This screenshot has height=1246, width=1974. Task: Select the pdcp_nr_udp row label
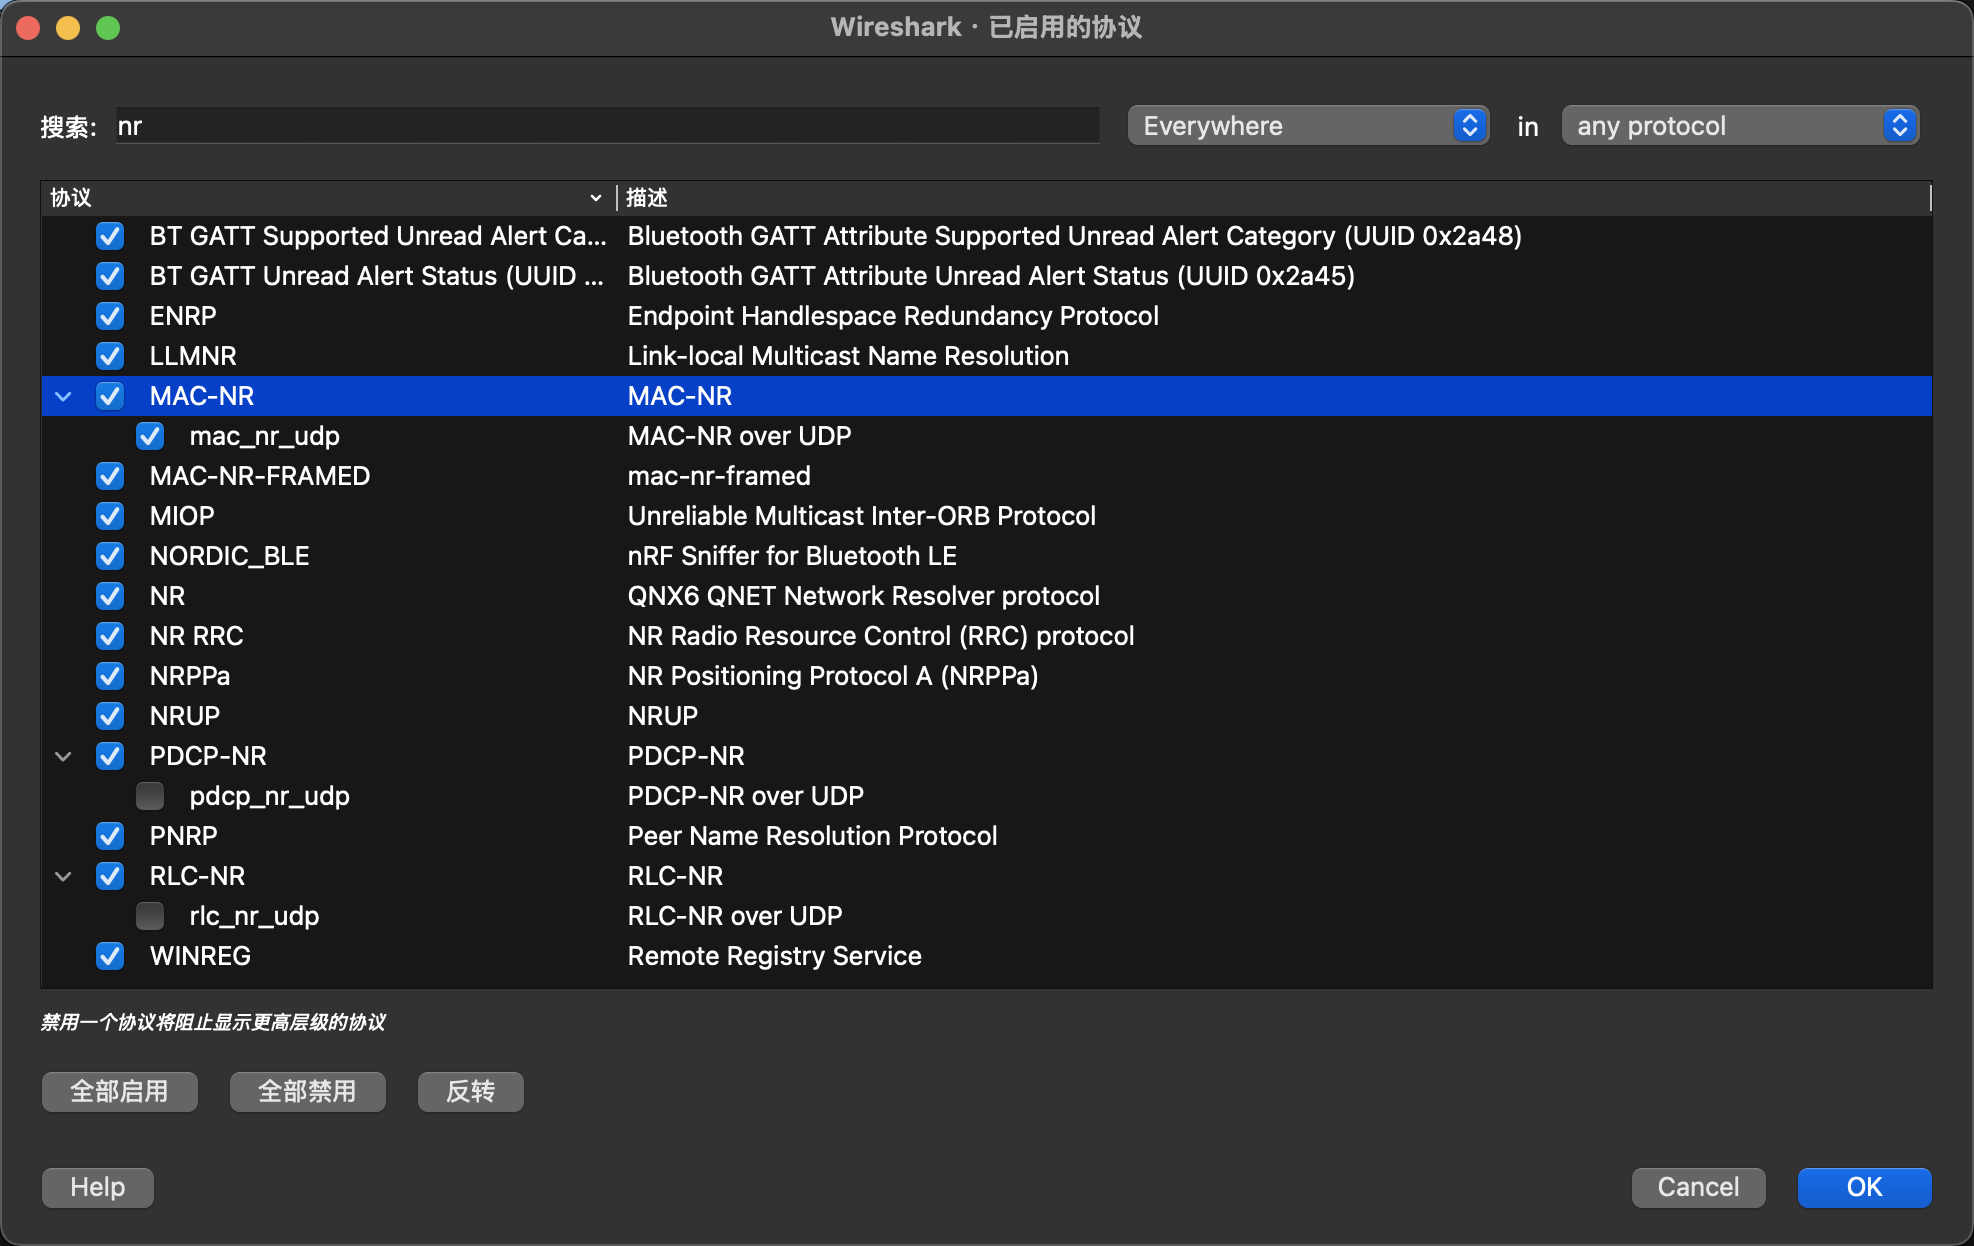click(270, 796)
